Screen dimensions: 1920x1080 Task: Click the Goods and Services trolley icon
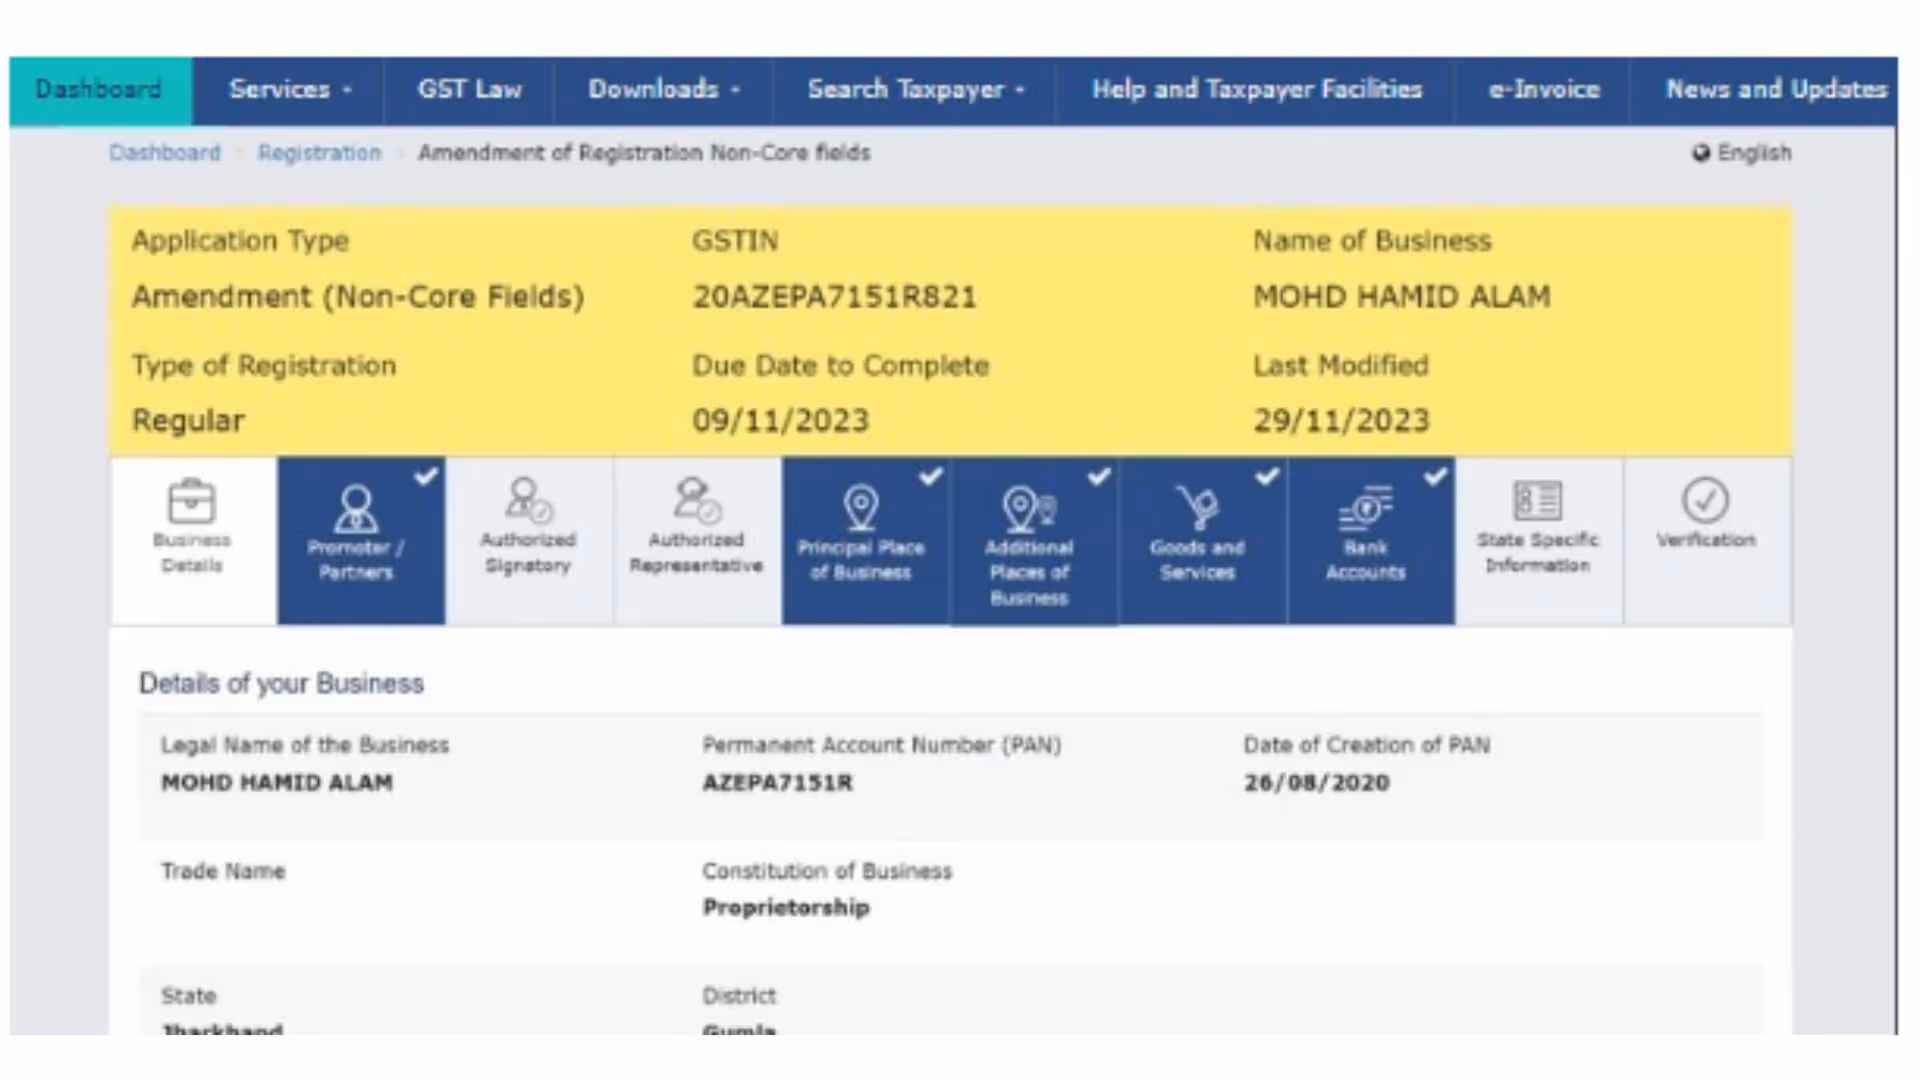click(1198, 508)
